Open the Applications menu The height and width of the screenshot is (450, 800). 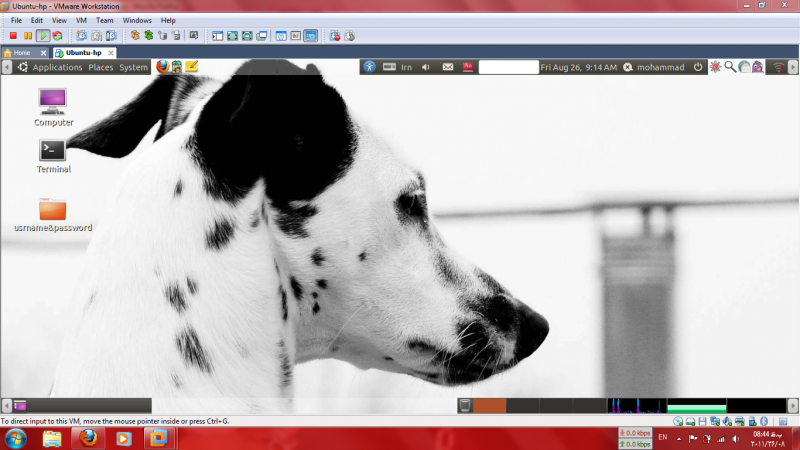pos(57,67)
